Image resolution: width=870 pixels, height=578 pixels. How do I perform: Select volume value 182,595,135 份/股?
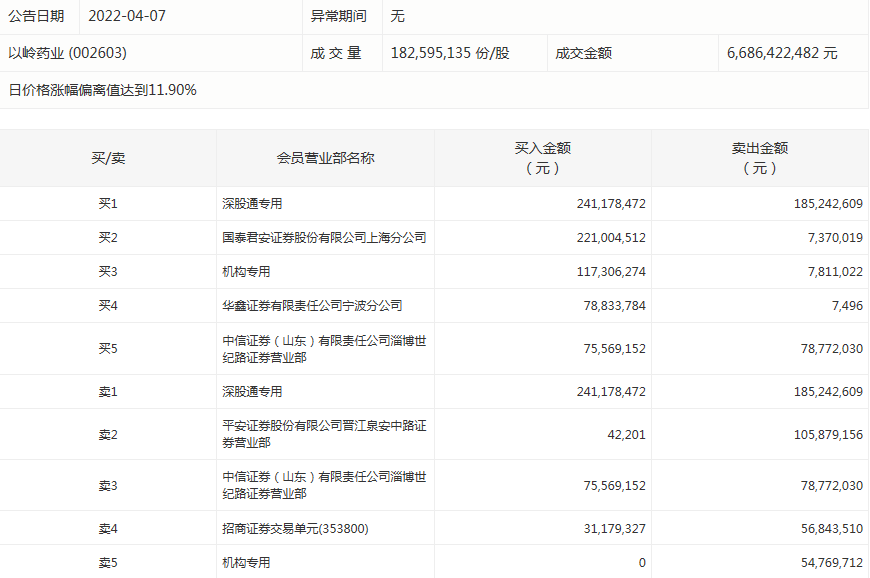click(x=450, y=53)
